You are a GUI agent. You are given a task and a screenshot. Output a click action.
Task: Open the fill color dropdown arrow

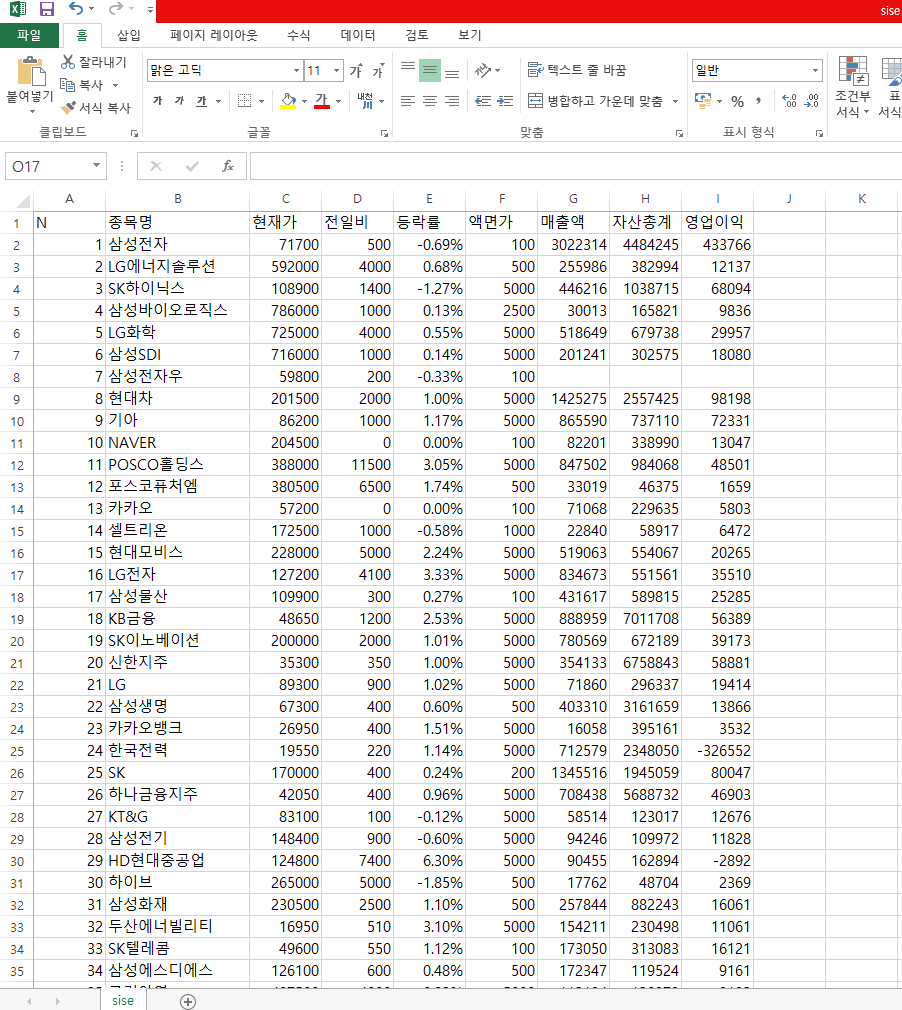[x=304, y=101]
